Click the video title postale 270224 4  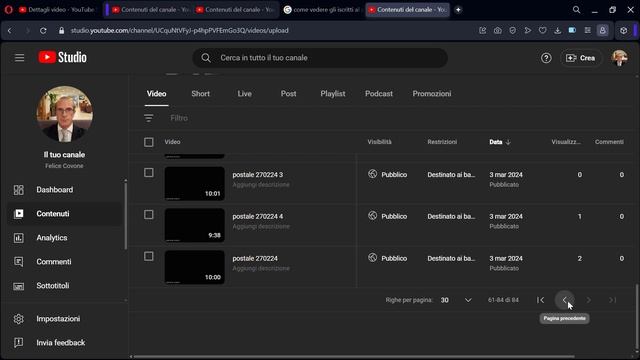point(258,216)
